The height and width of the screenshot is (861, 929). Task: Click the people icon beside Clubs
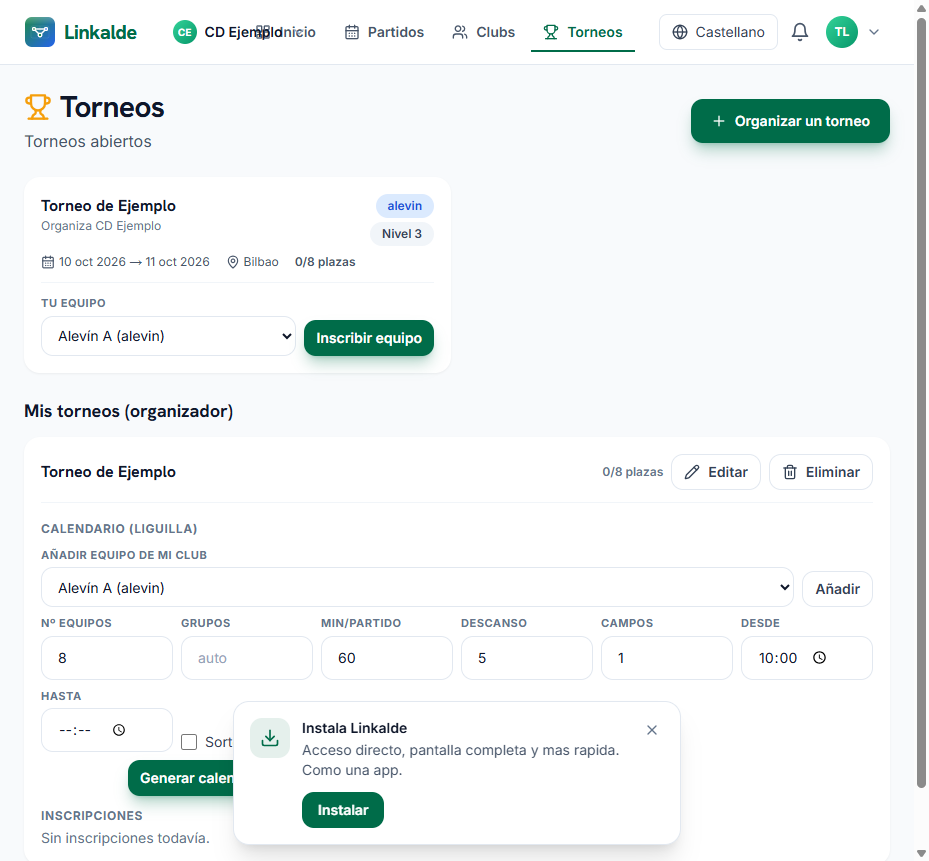point(460,32)
